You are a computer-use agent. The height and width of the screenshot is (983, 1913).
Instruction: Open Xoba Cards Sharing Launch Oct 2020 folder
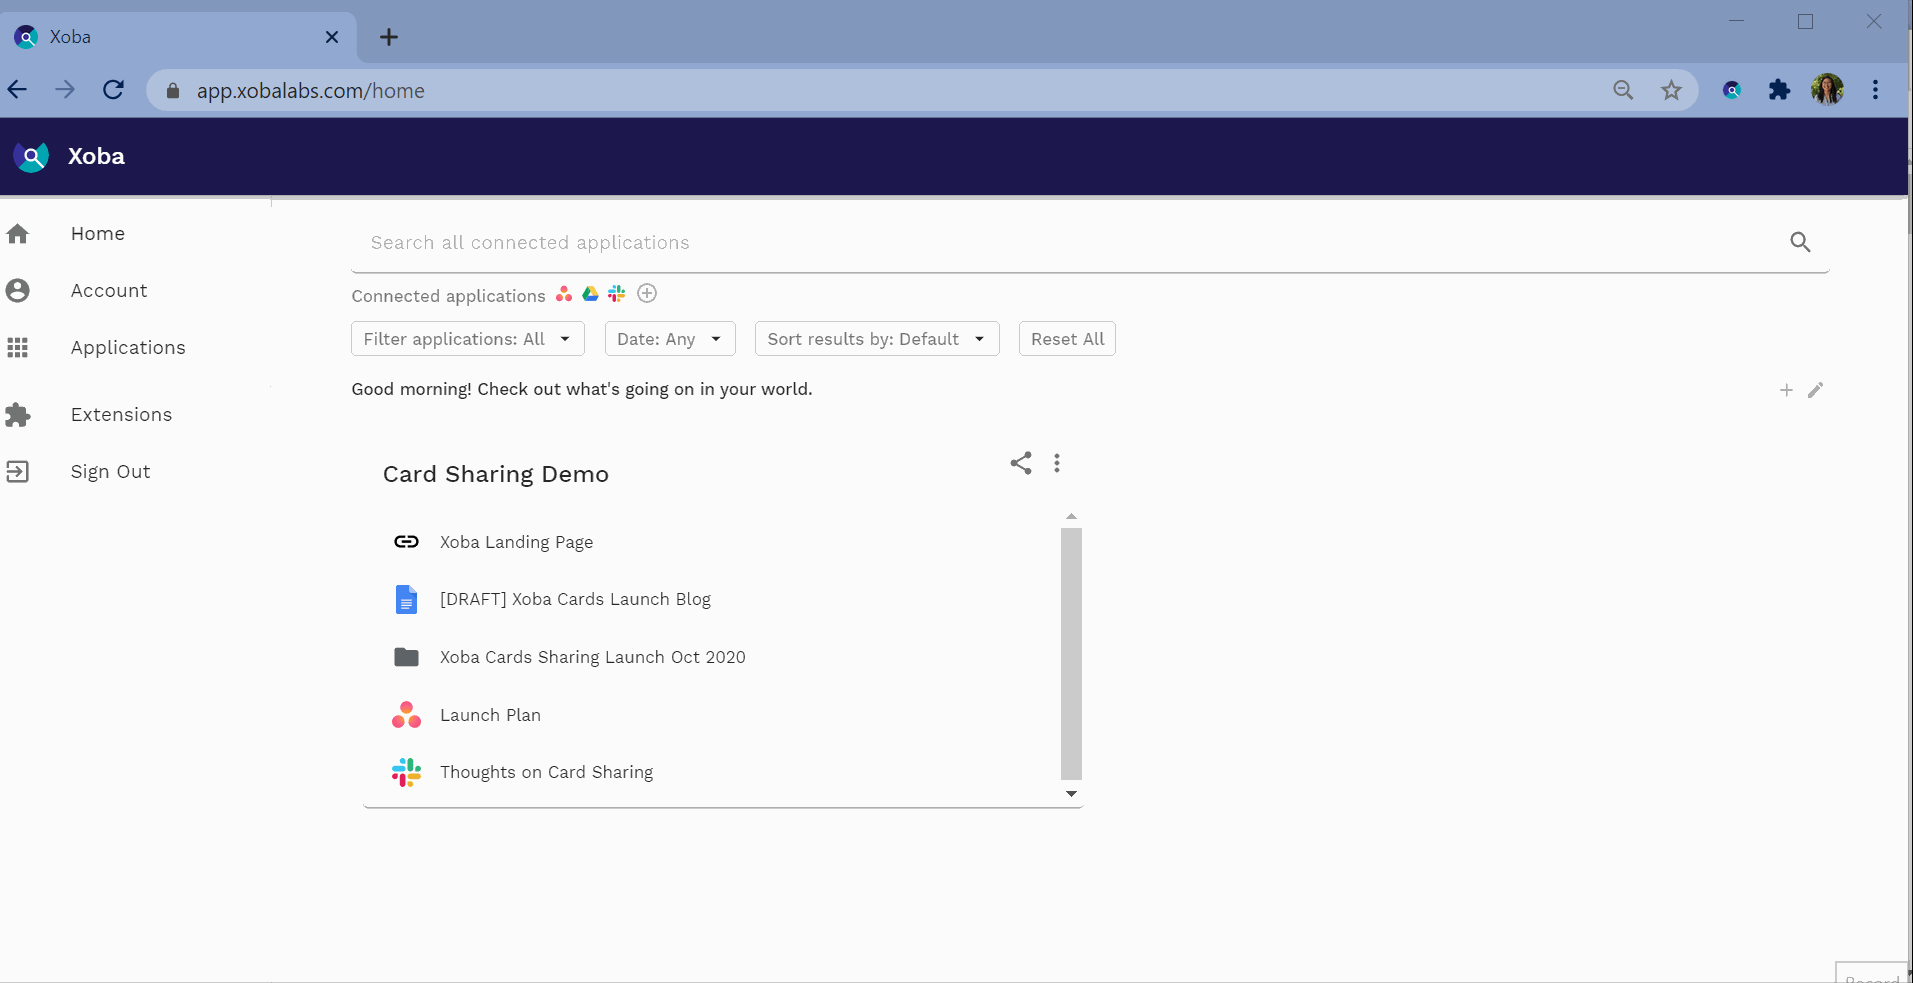(592, 657)
